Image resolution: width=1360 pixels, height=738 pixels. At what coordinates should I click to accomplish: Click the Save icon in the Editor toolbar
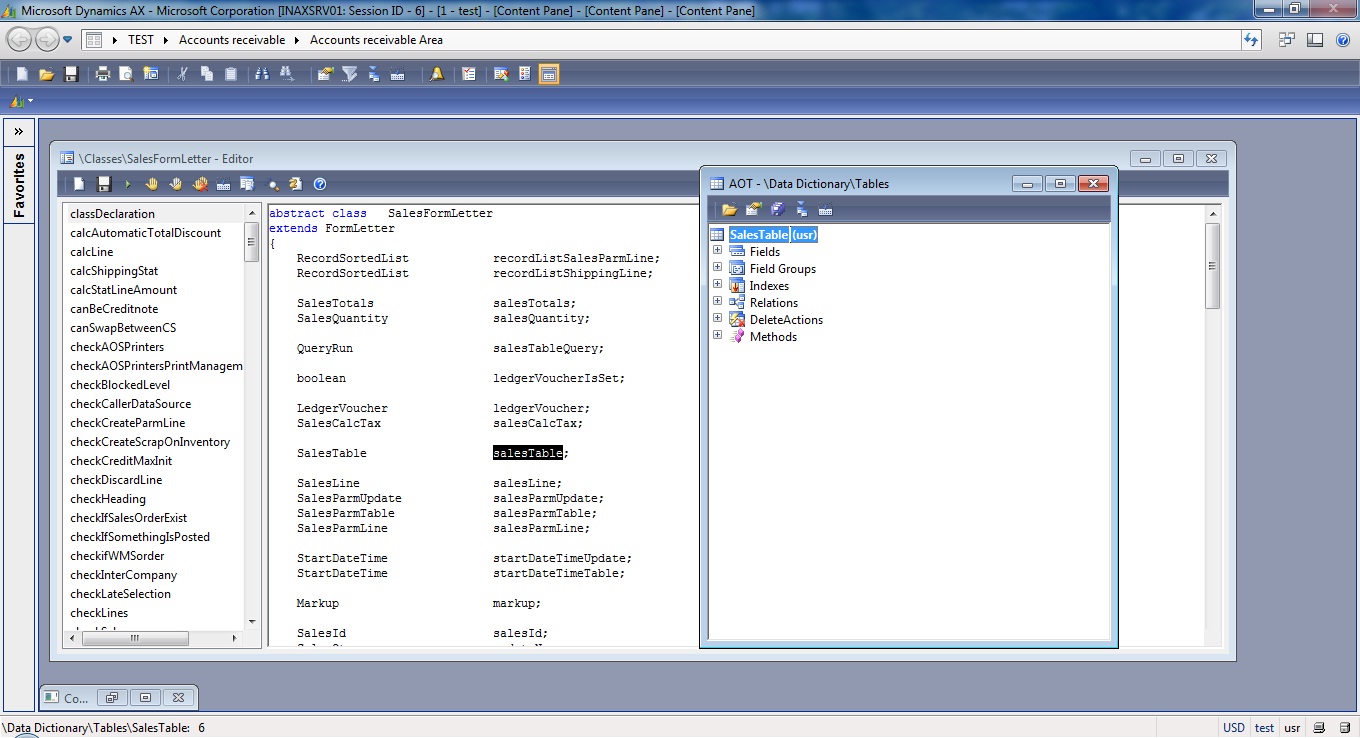(x=103, y=184)
